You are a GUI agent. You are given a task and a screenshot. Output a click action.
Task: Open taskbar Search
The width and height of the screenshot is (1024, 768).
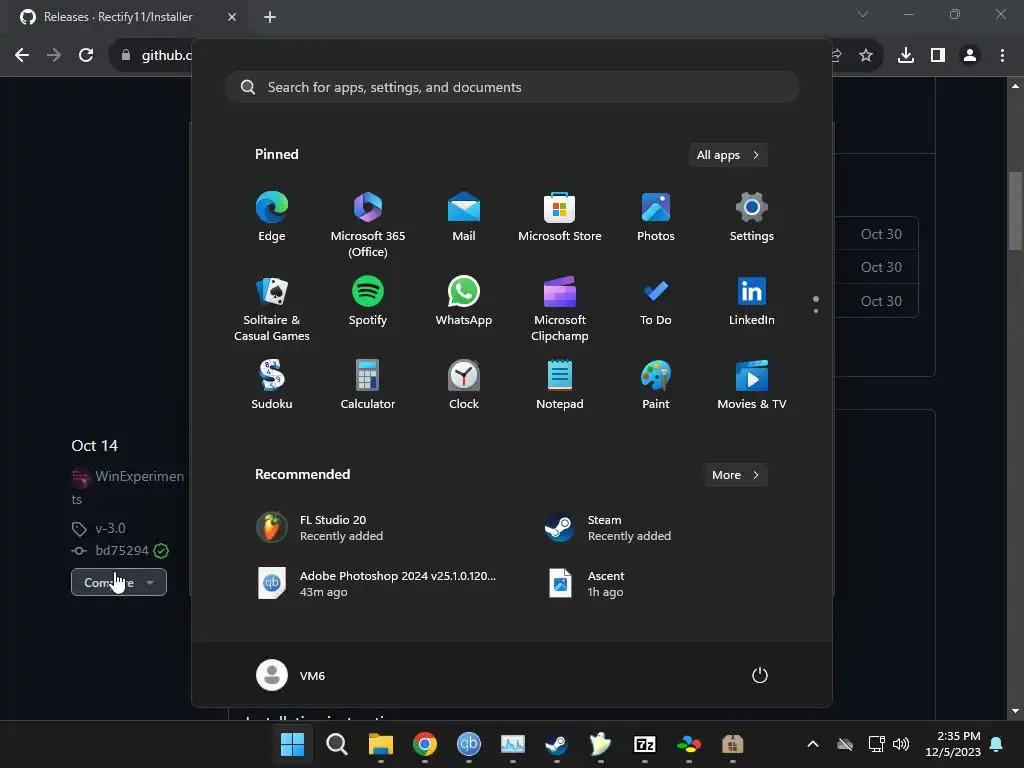coord(337,744)
